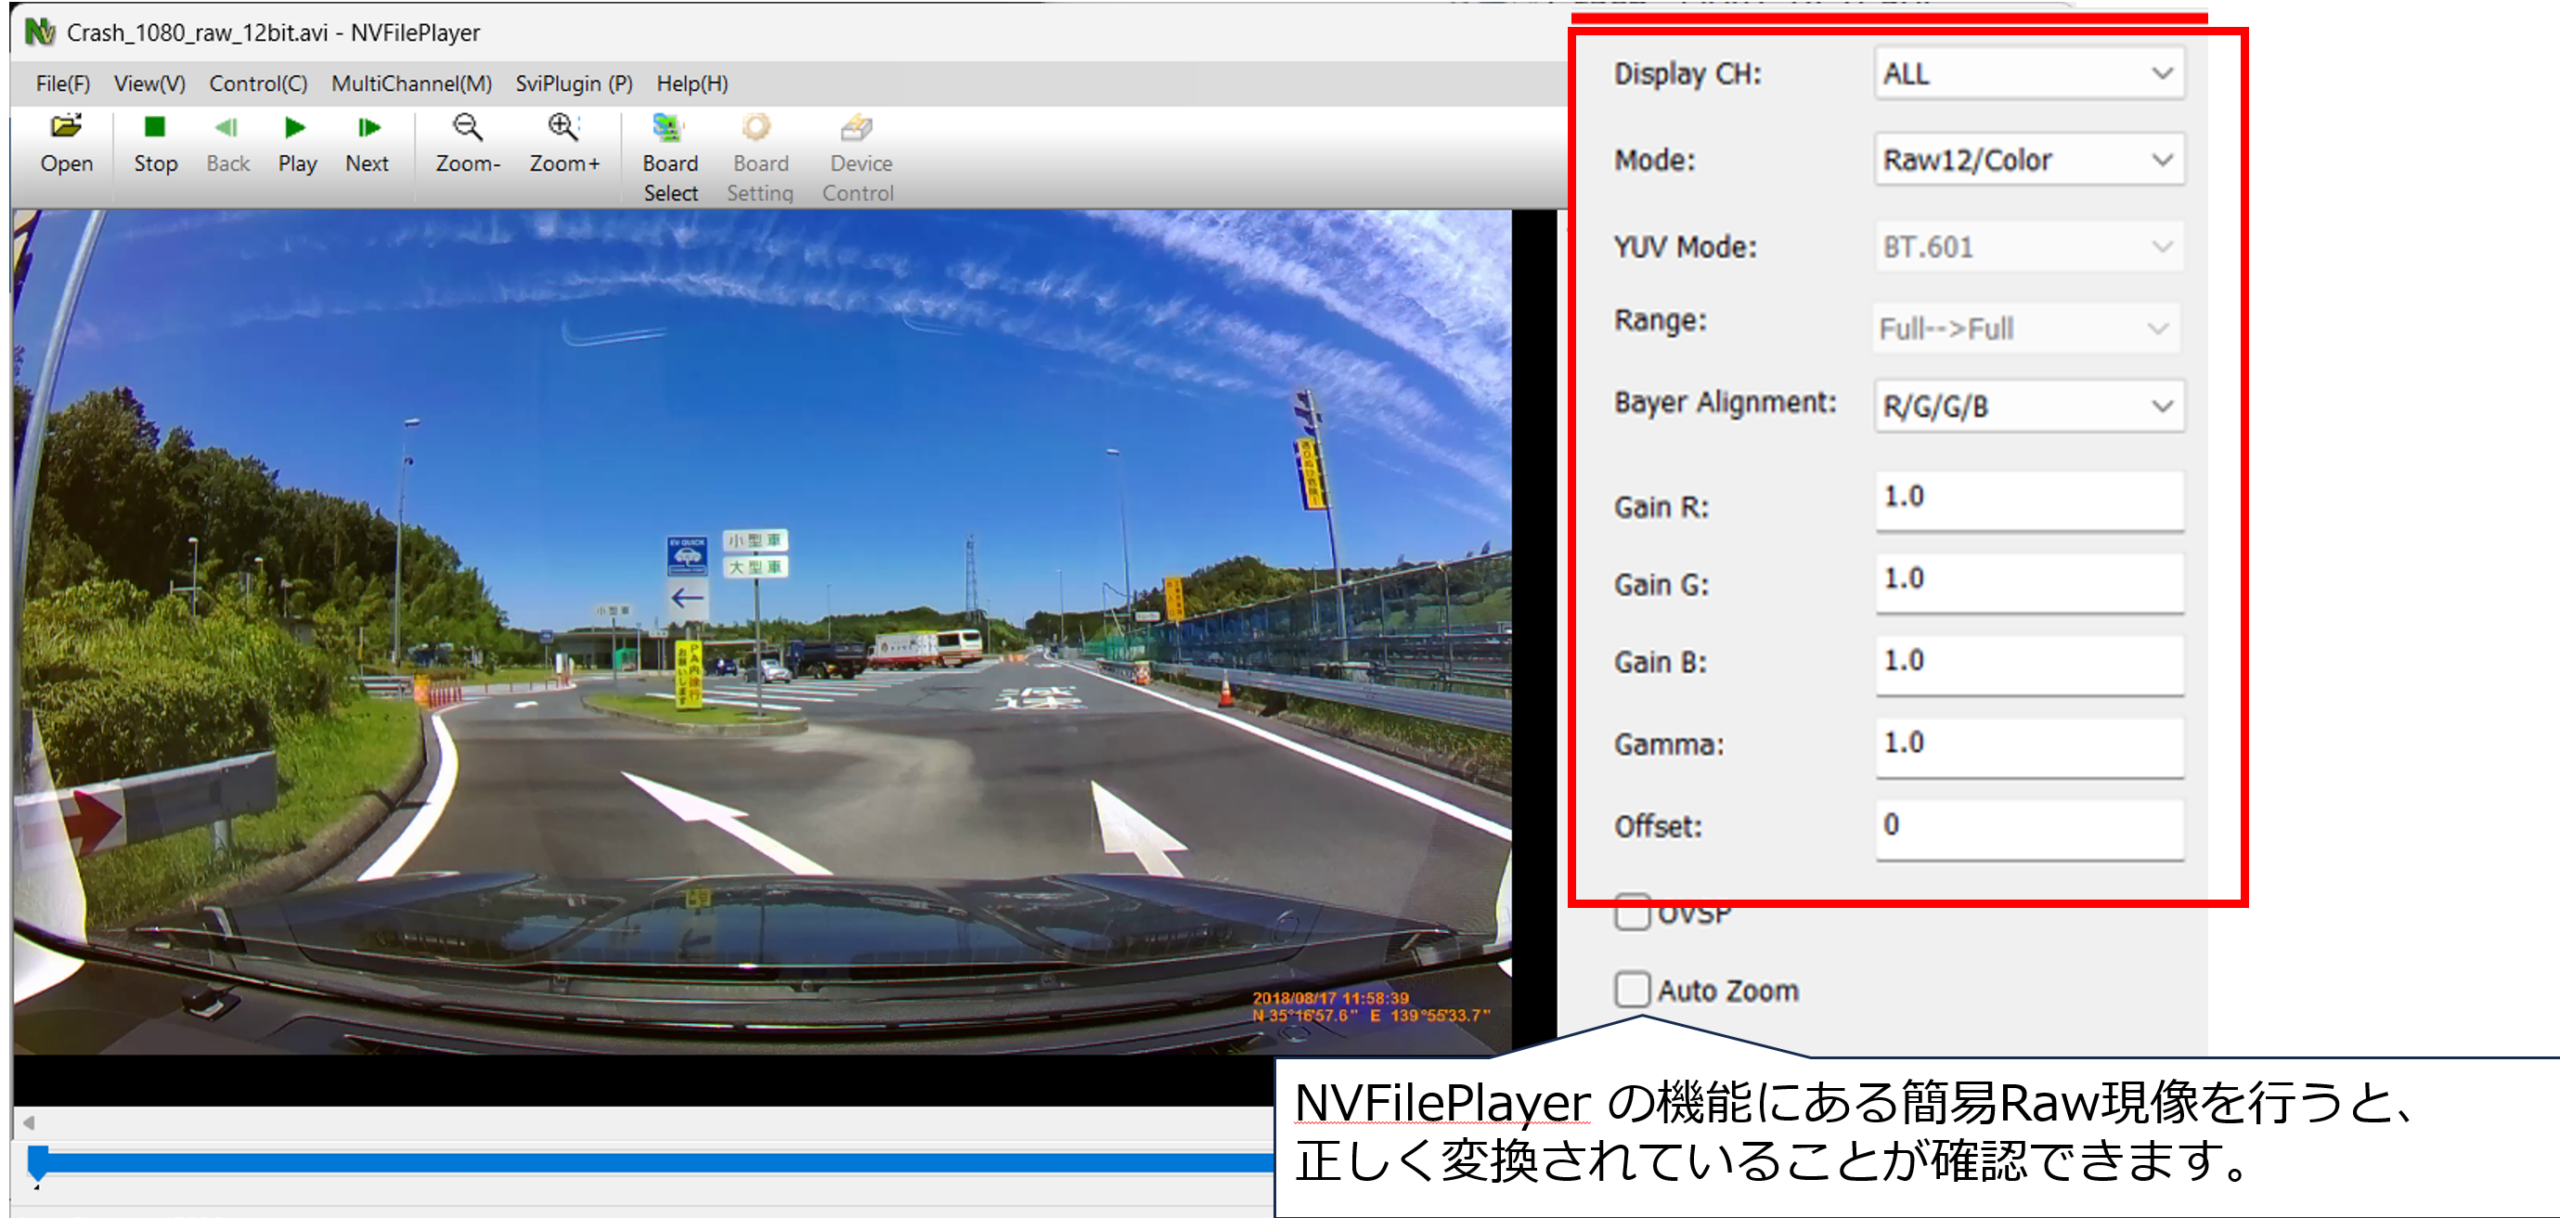Click the Device Control icon
The image size is (2560, 1218).
(857, 129)
